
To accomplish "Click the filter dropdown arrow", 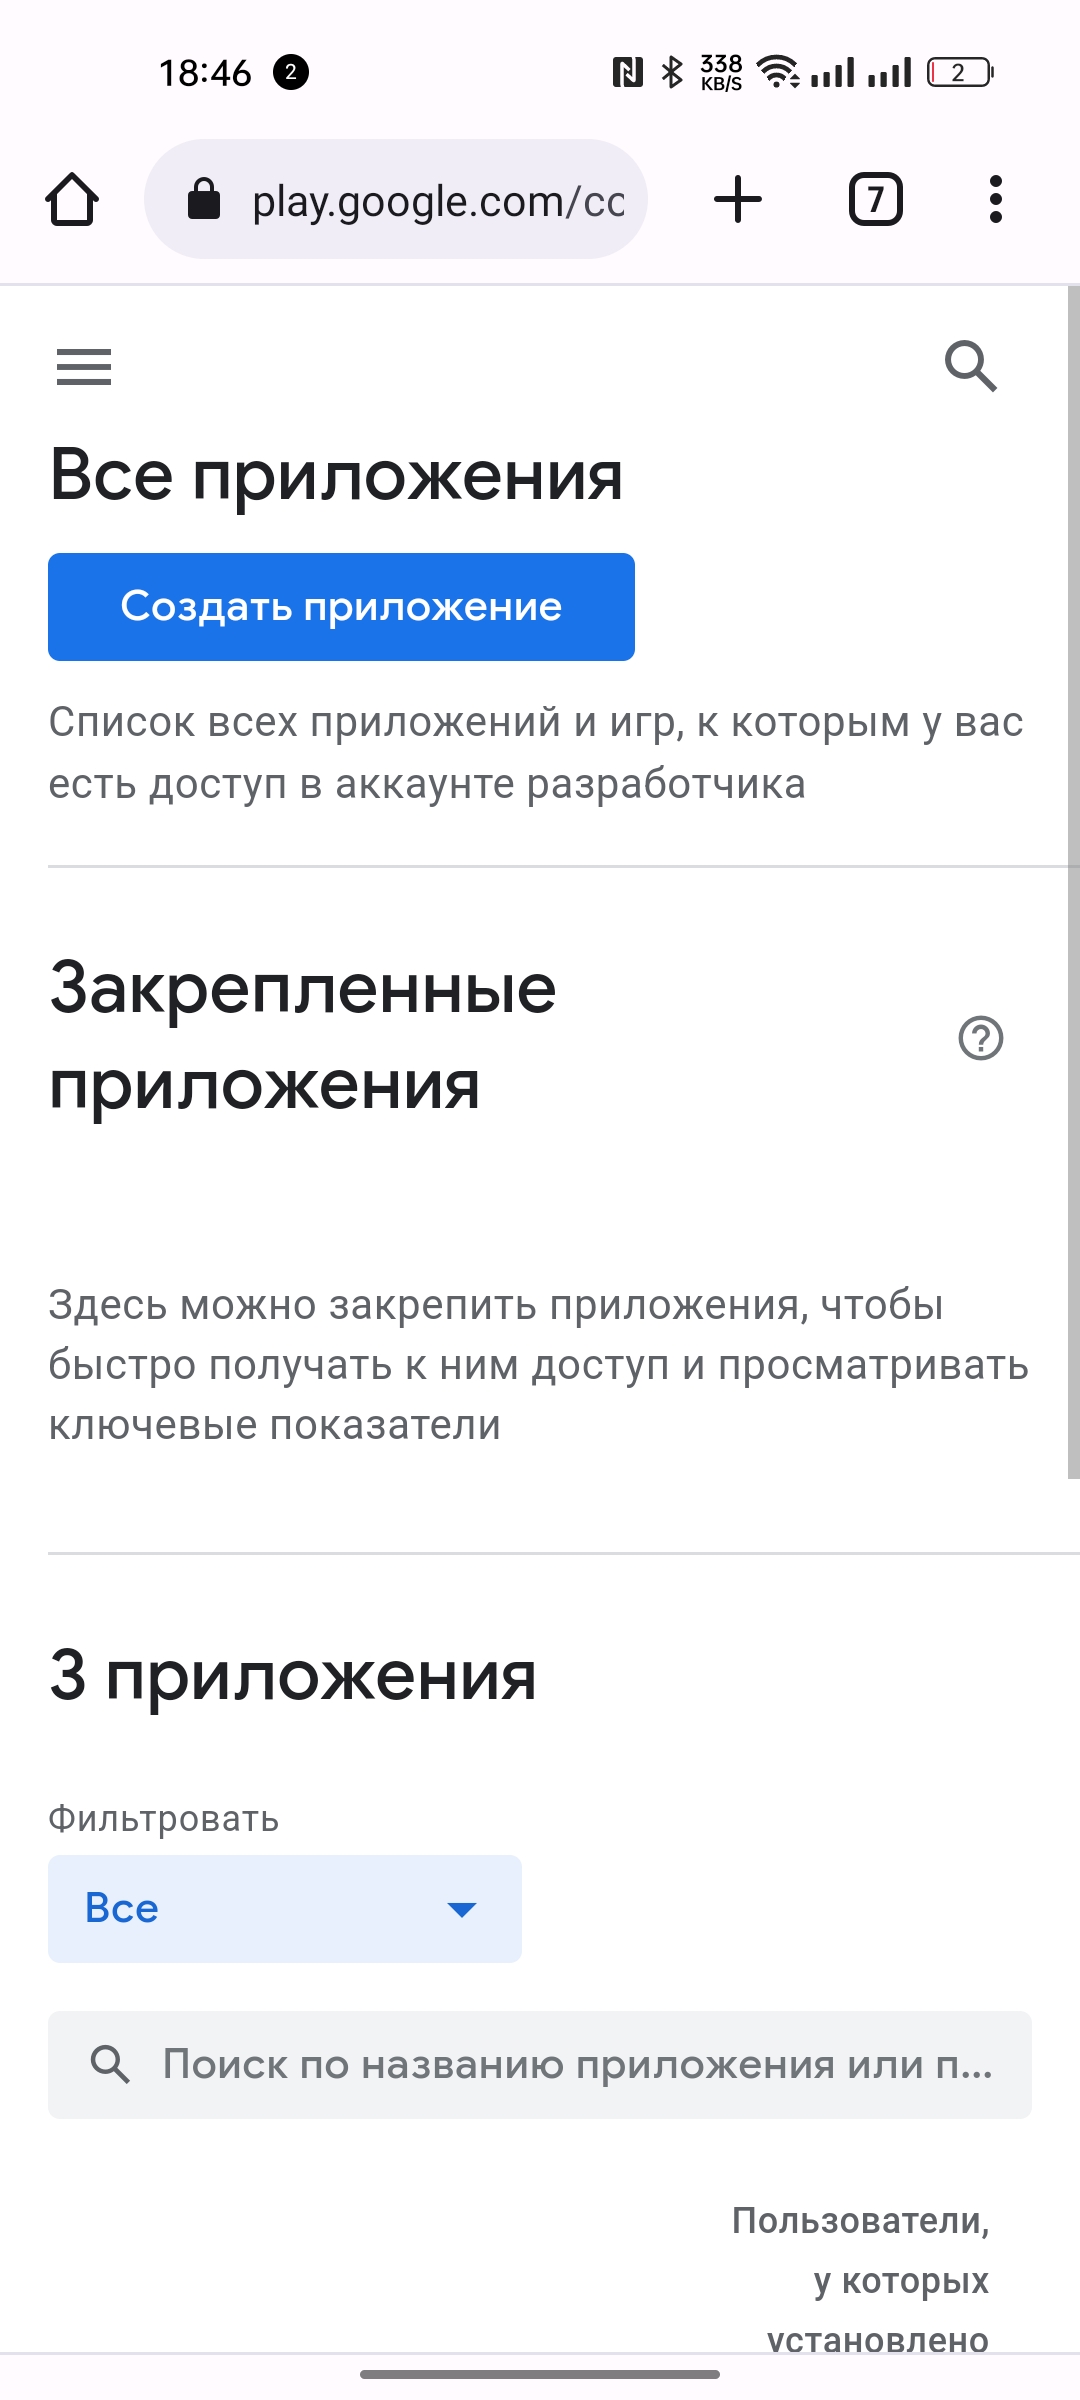I will click(x=461, y=1910).
